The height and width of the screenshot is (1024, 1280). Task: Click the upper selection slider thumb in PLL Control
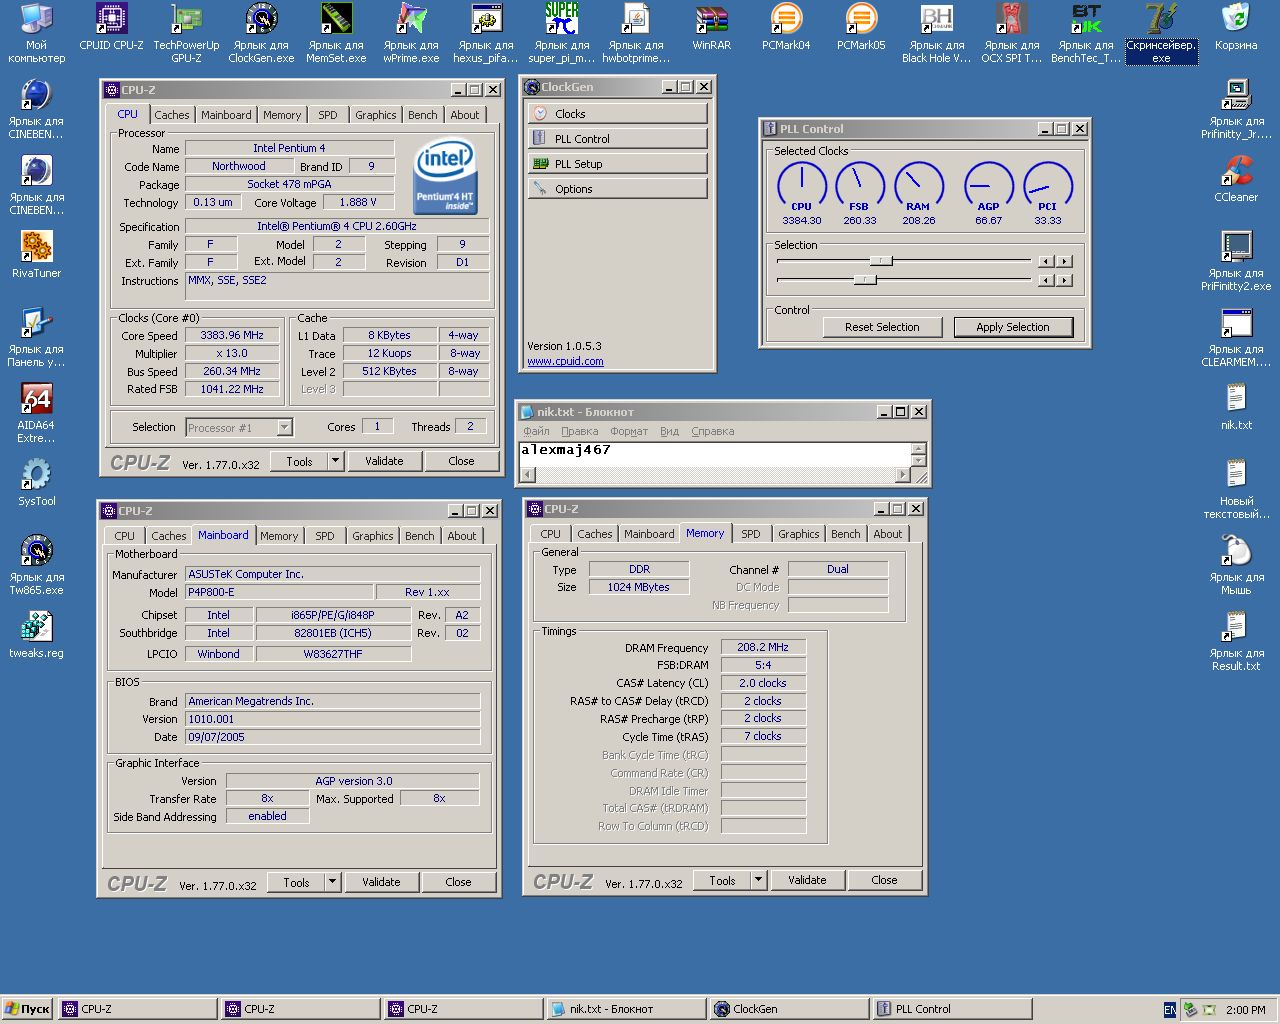click(x=881, y=261)
